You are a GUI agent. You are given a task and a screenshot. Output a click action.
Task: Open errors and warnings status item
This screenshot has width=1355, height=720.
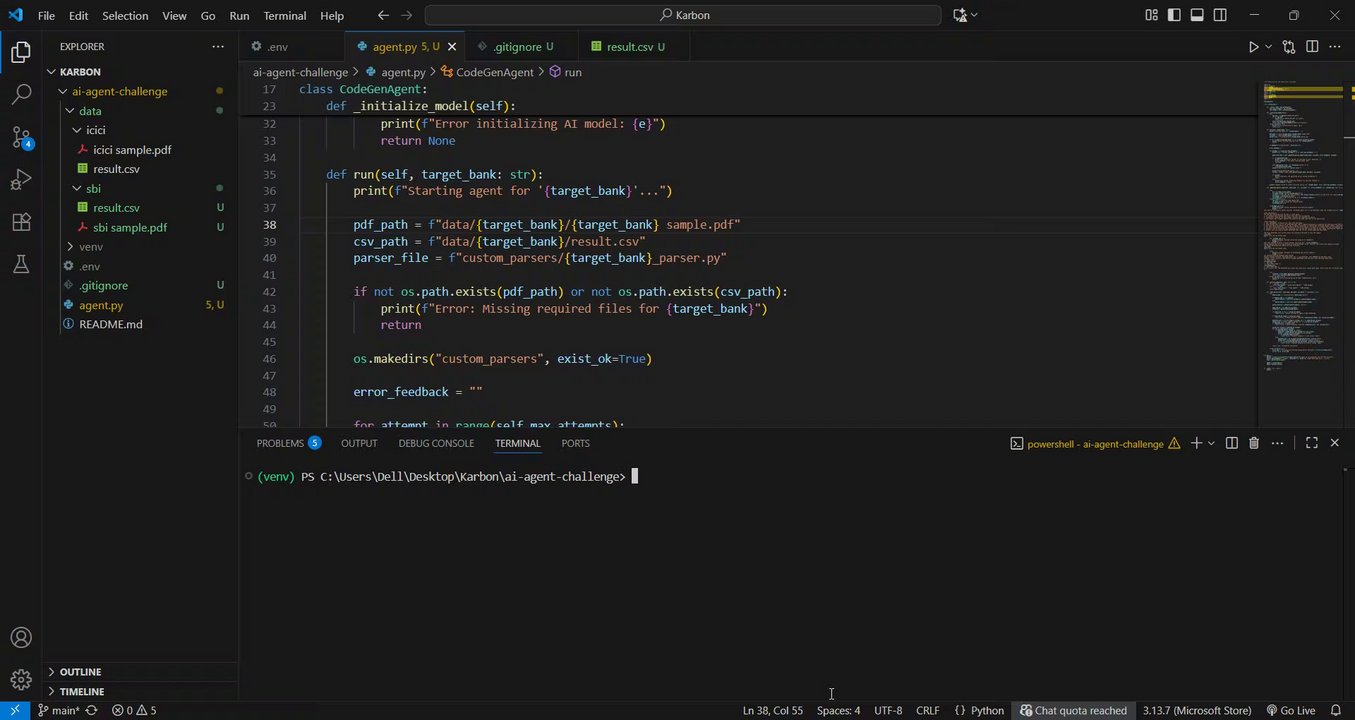tap(134, 710)
